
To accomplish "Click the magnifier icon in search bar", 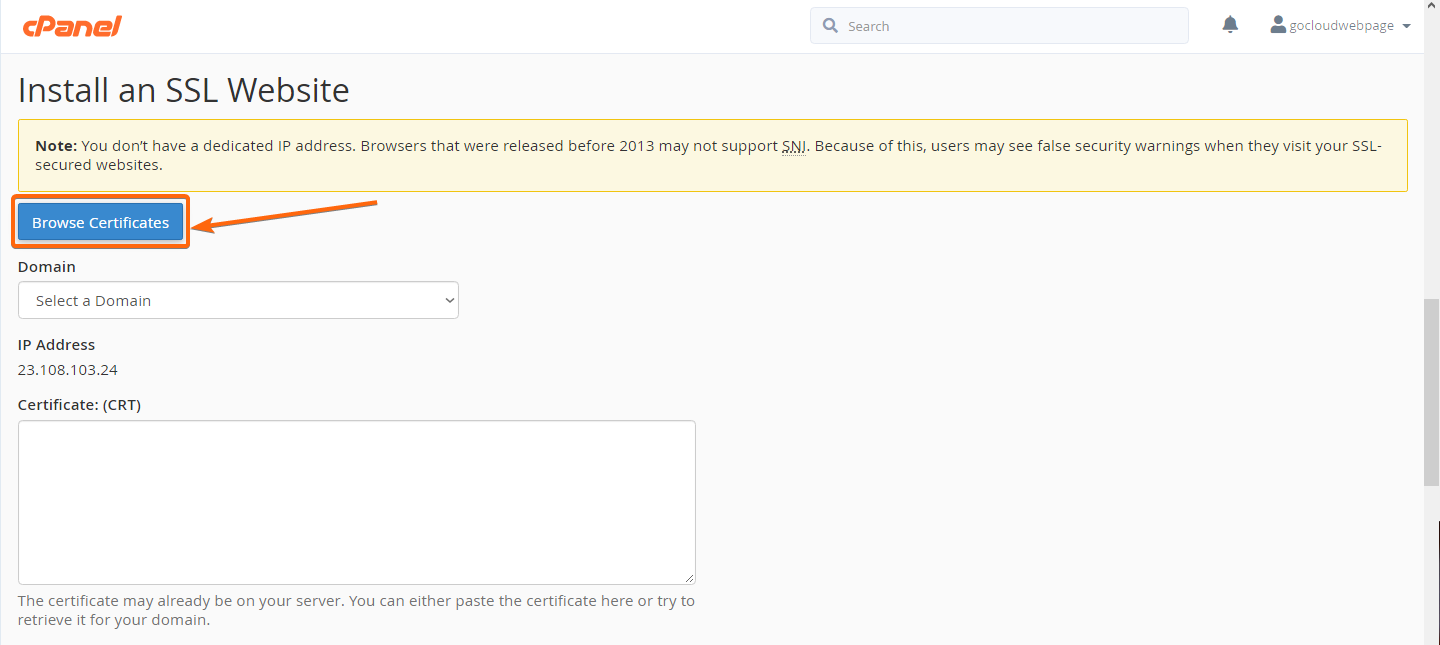I will point(830,26).
